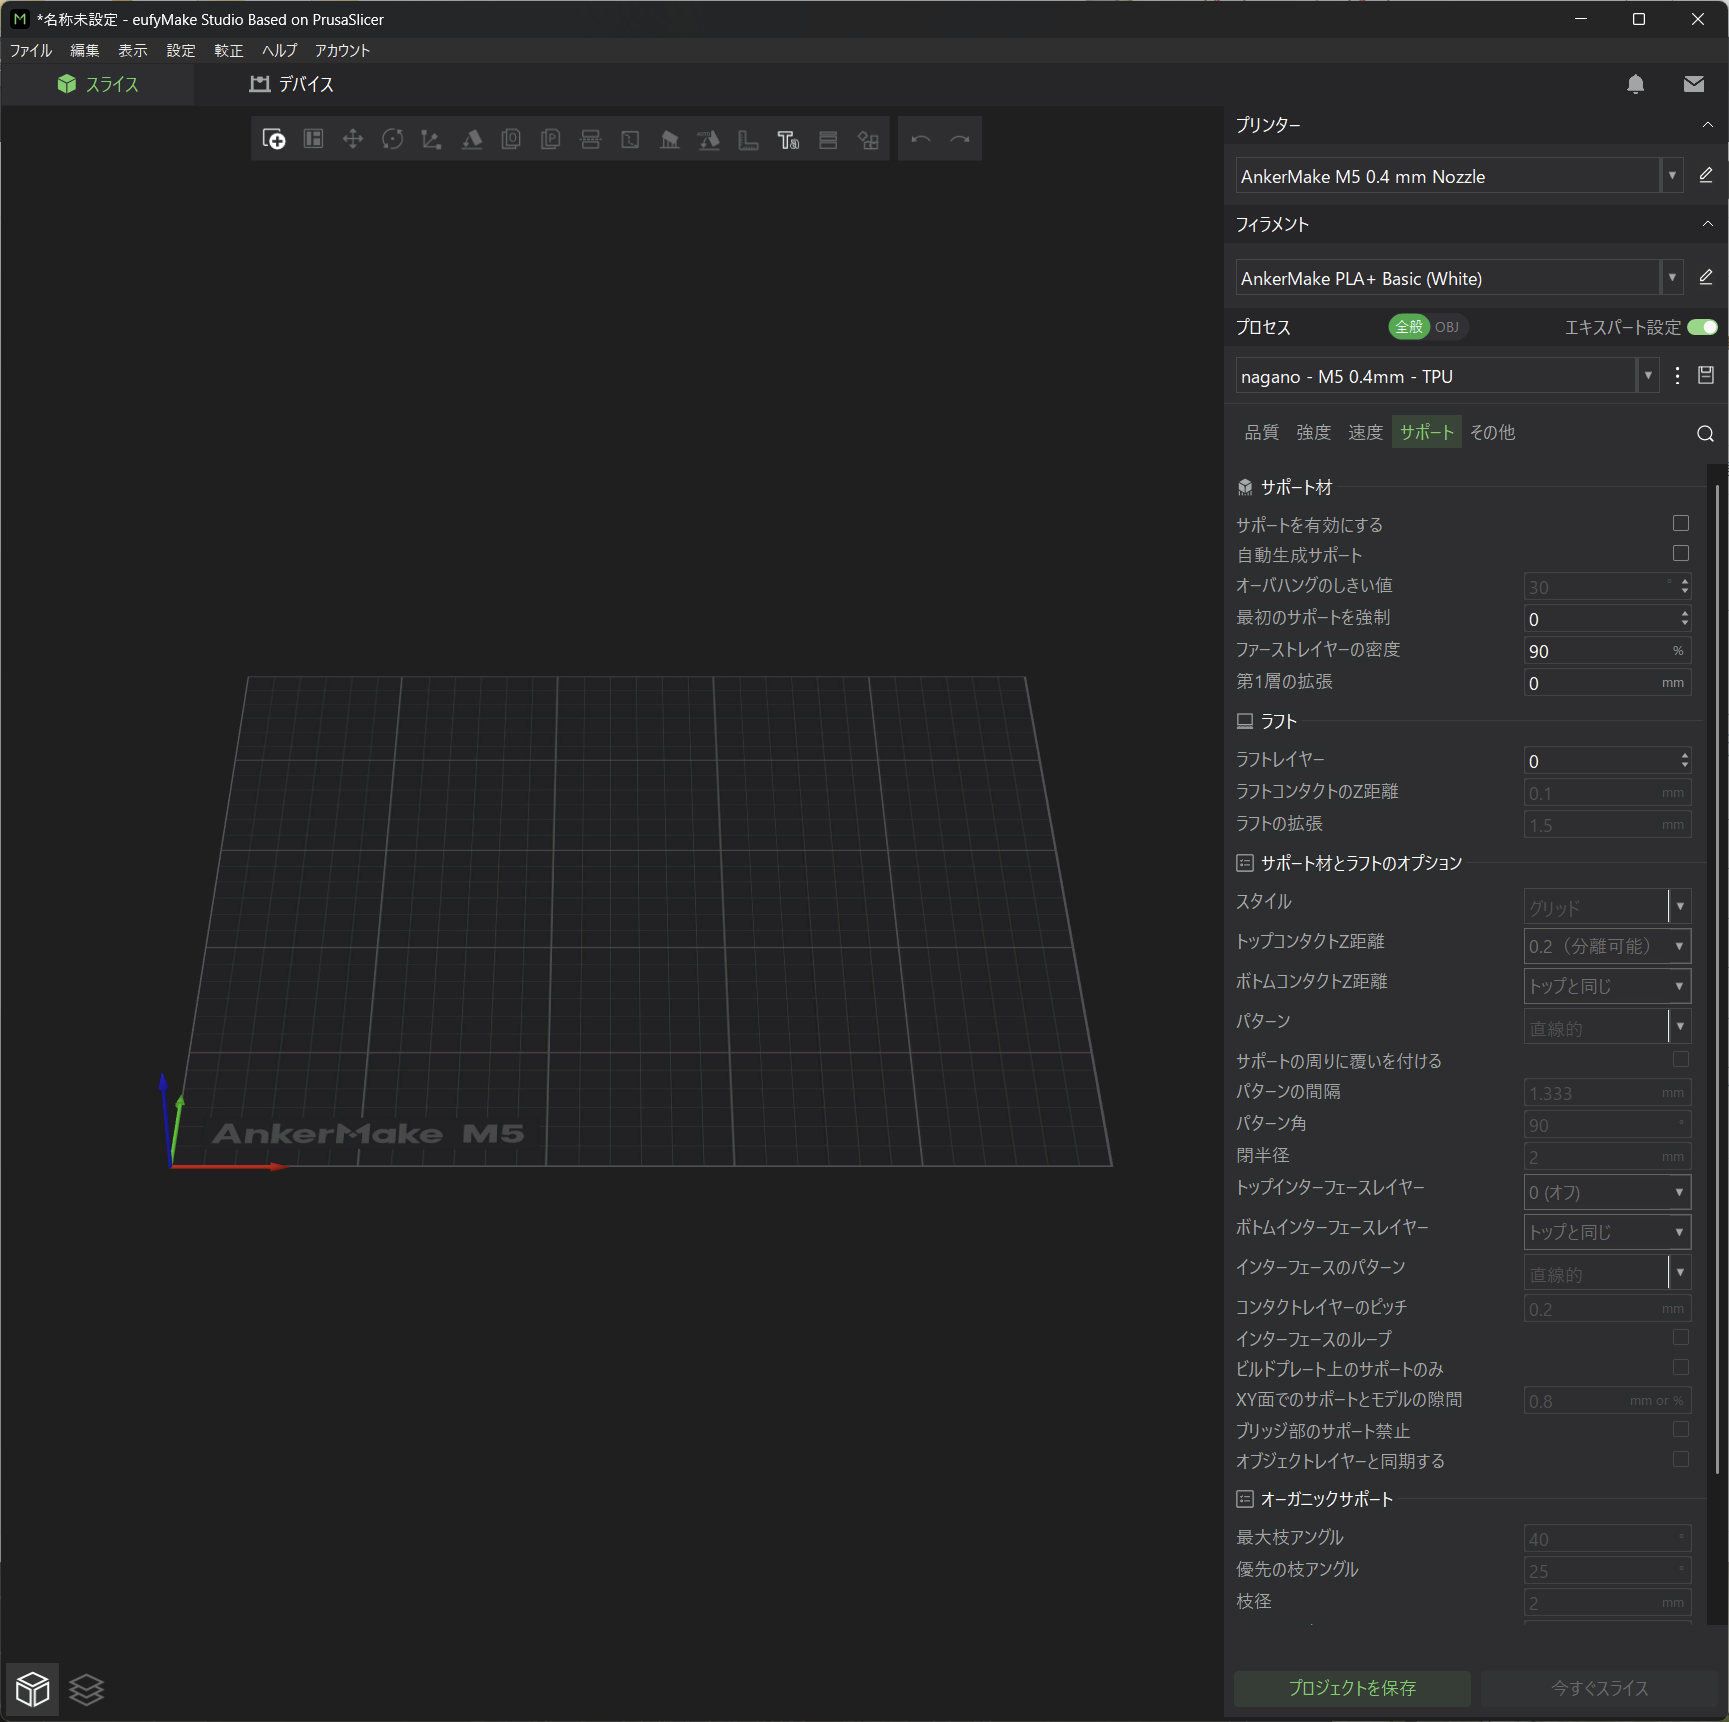Click the notification bell icon
Image resolution: width=1729 pixels, height=1722 pixels.
point(1635,85)
